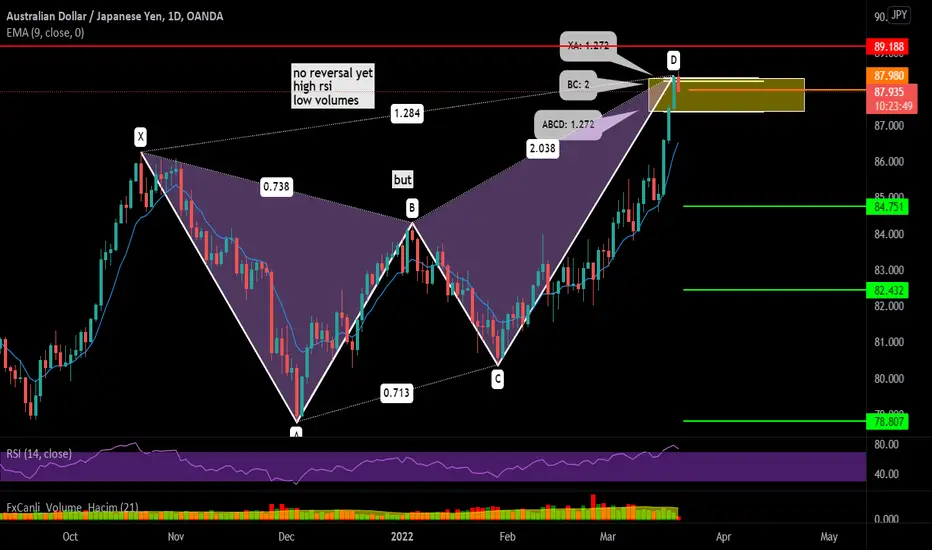This screenshot has height=550, width=932.
Task: Click the 0.713 ratio label
Action: (x=396, y=392)
